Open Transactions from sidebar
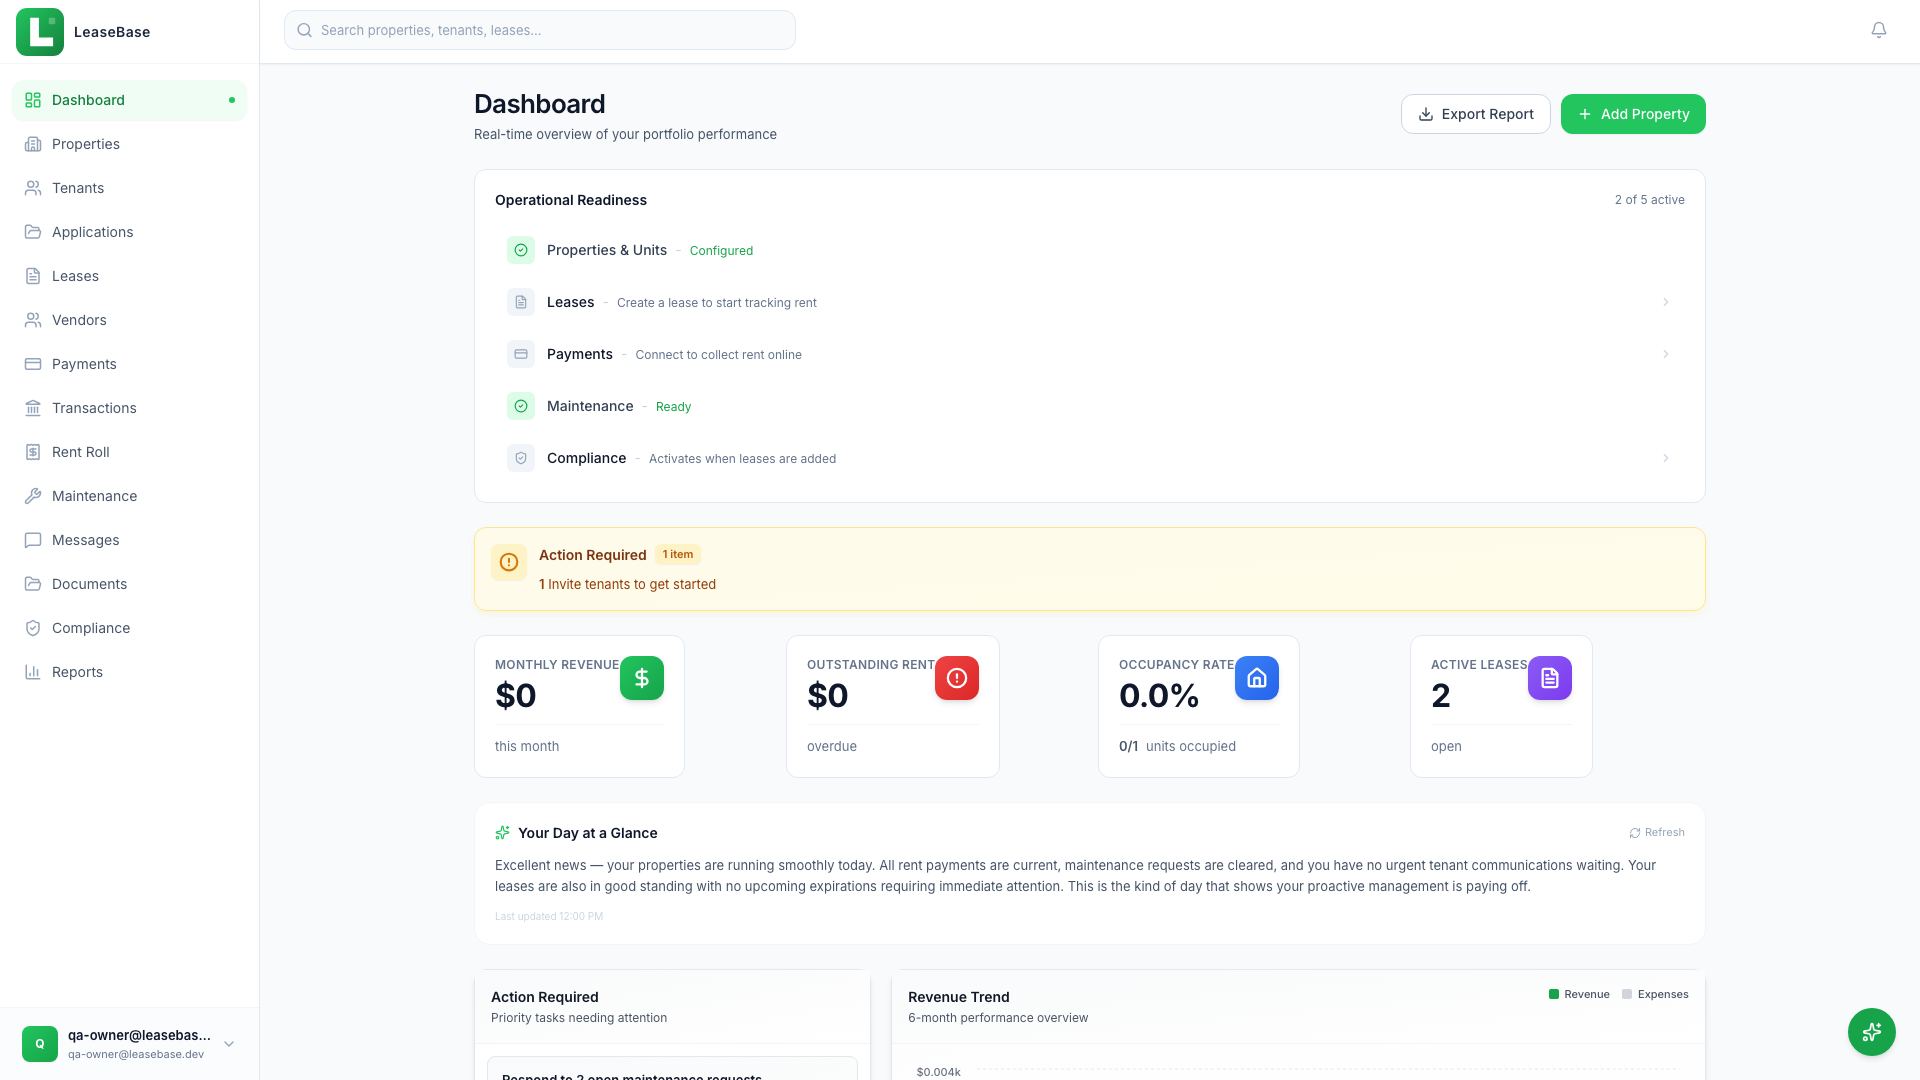Viewport: 1920px width, 1080px height. pos(129,408)
